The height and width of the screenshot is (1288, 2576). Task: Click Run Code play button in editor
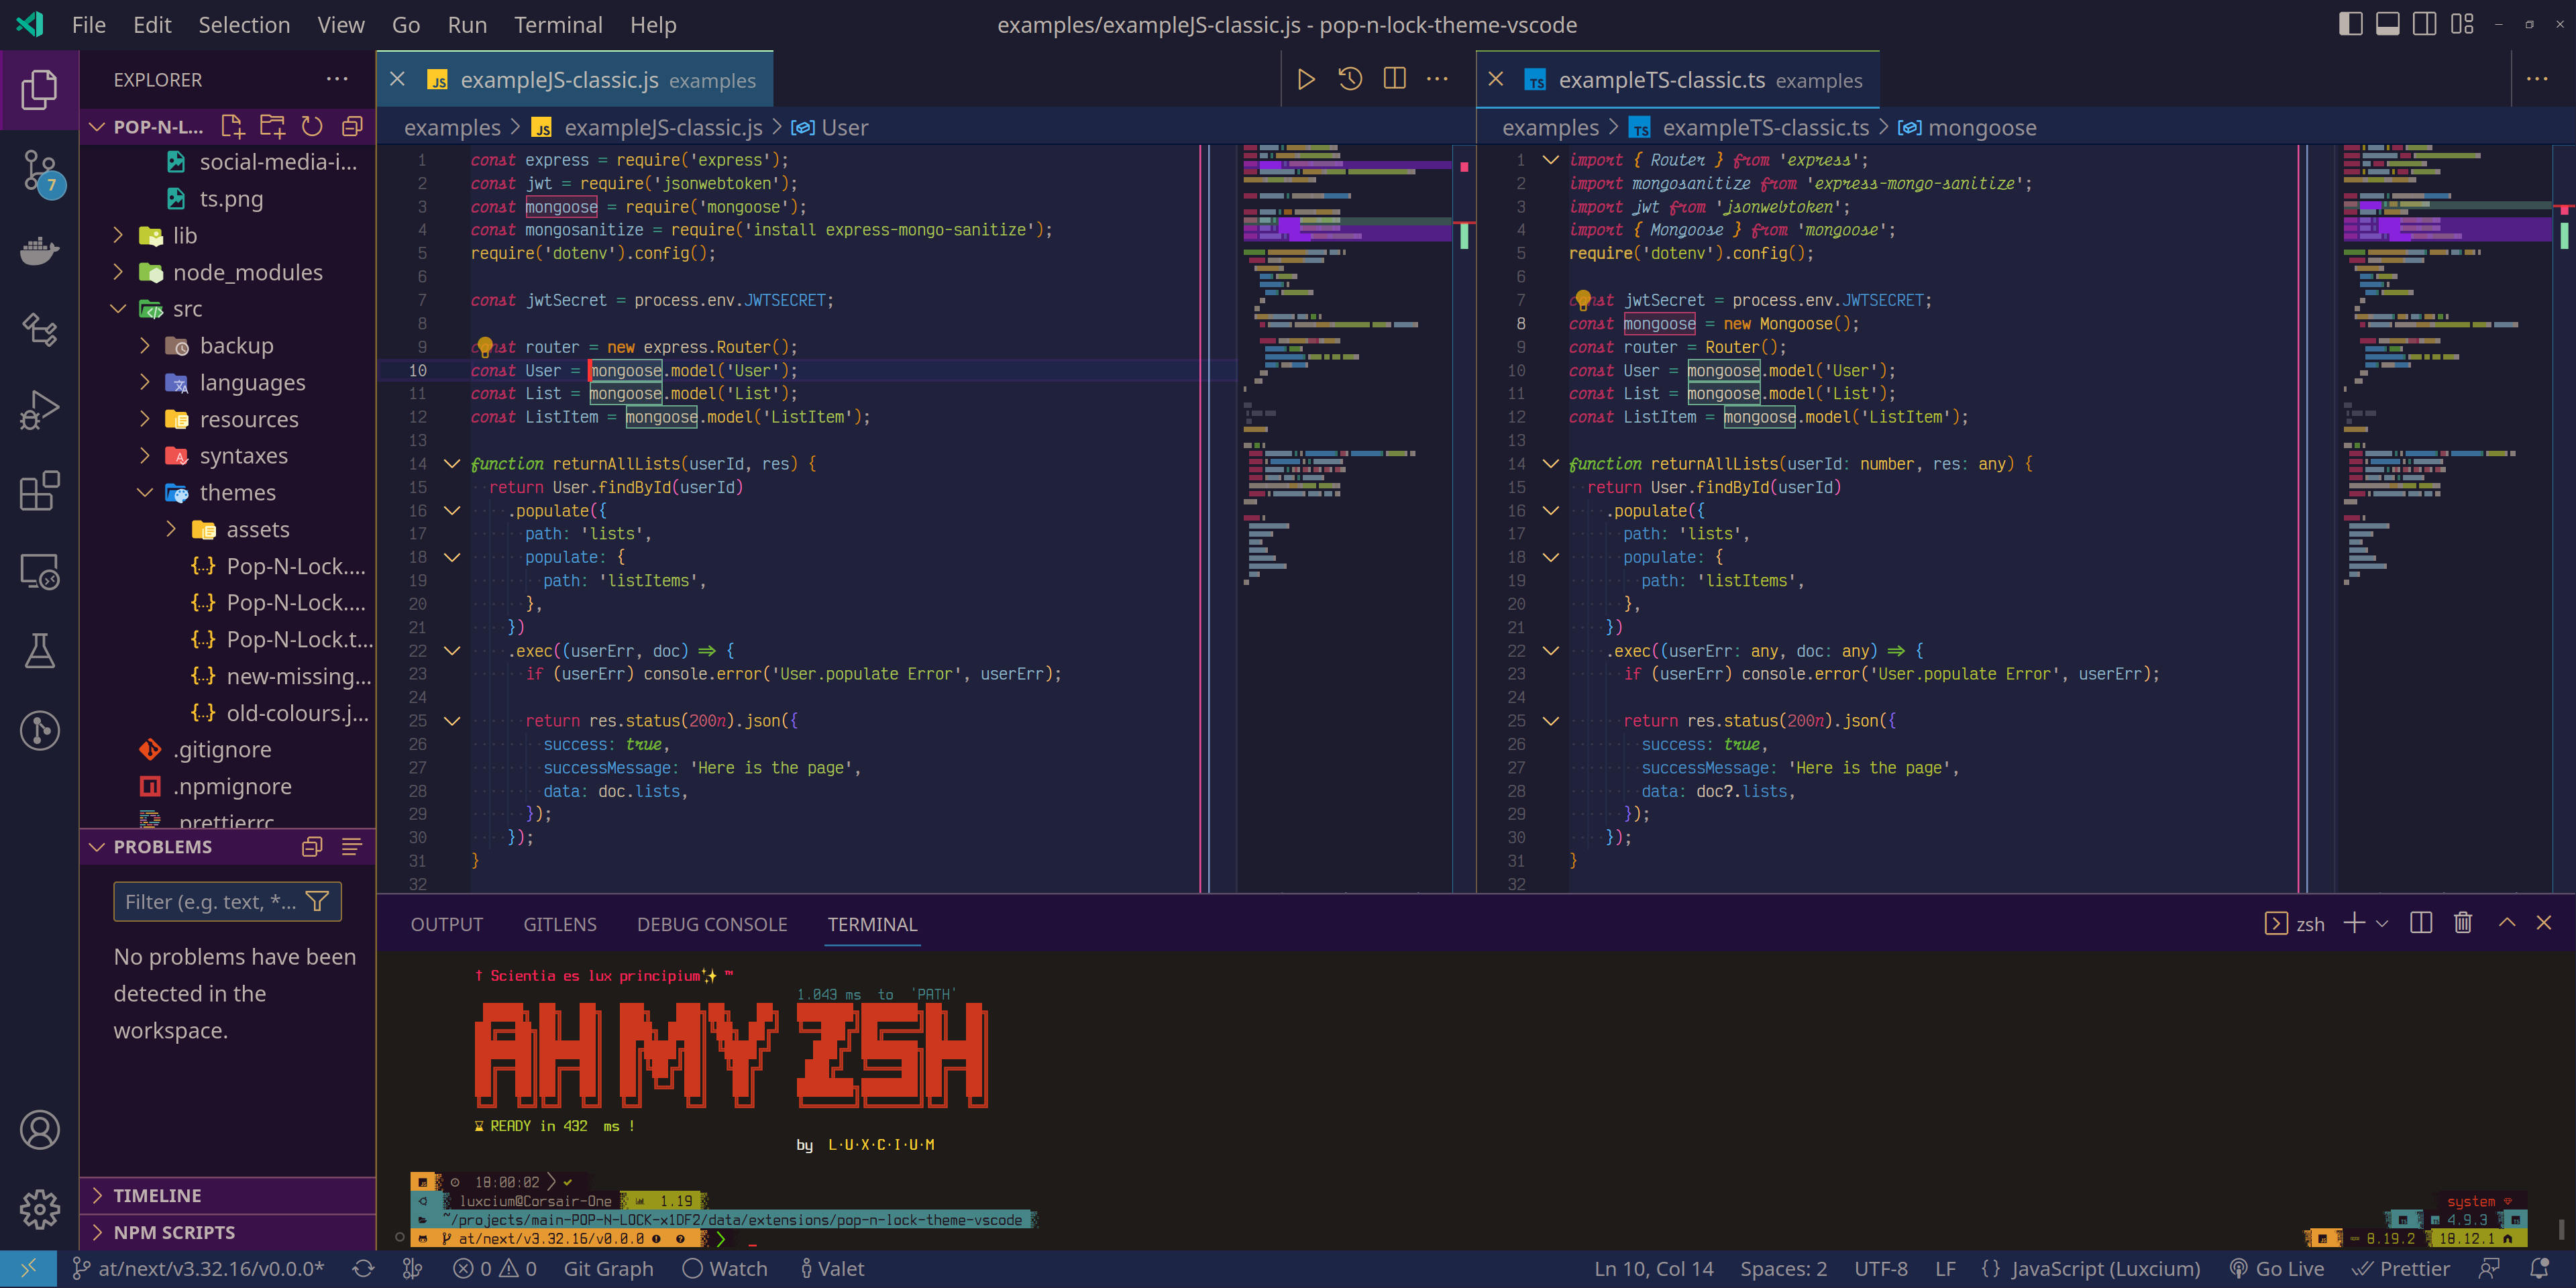point(1305,79)
